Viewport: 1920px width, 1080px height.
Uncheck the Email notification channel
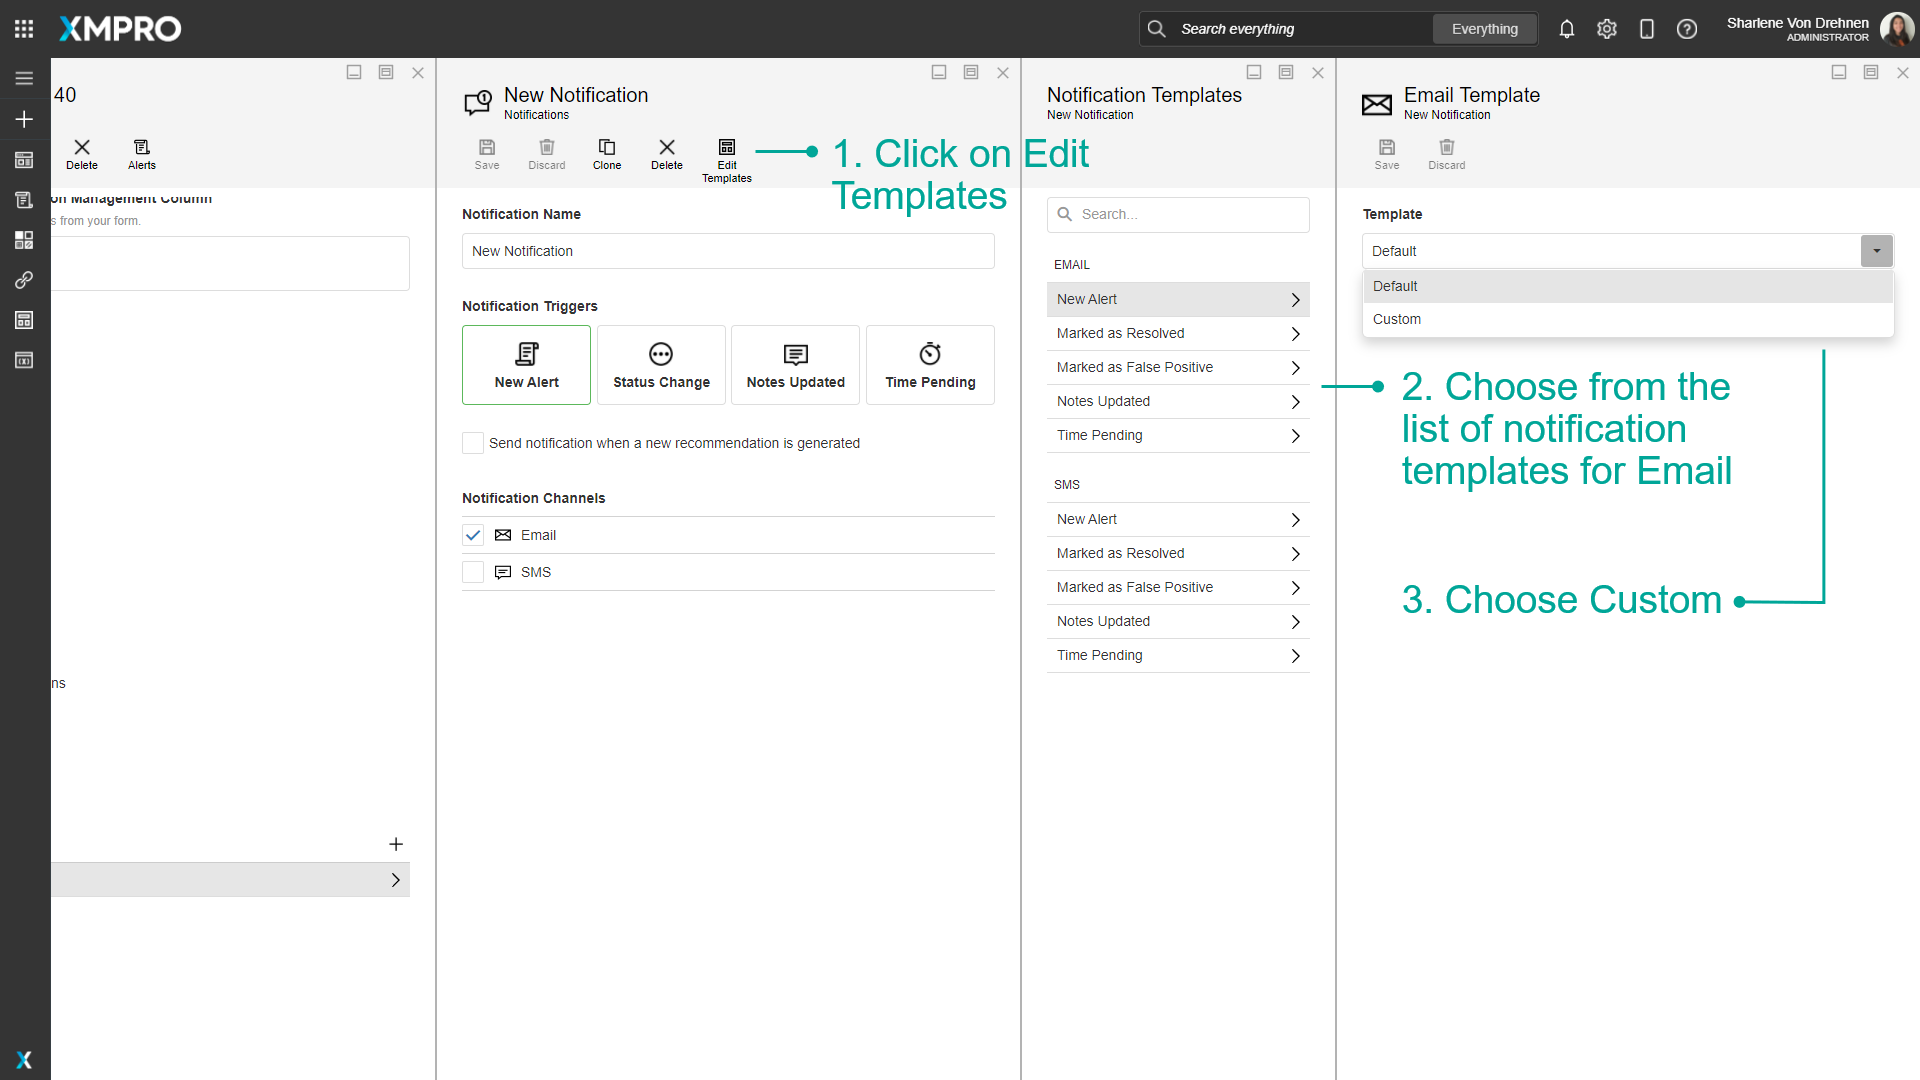[x=473, y=535]
